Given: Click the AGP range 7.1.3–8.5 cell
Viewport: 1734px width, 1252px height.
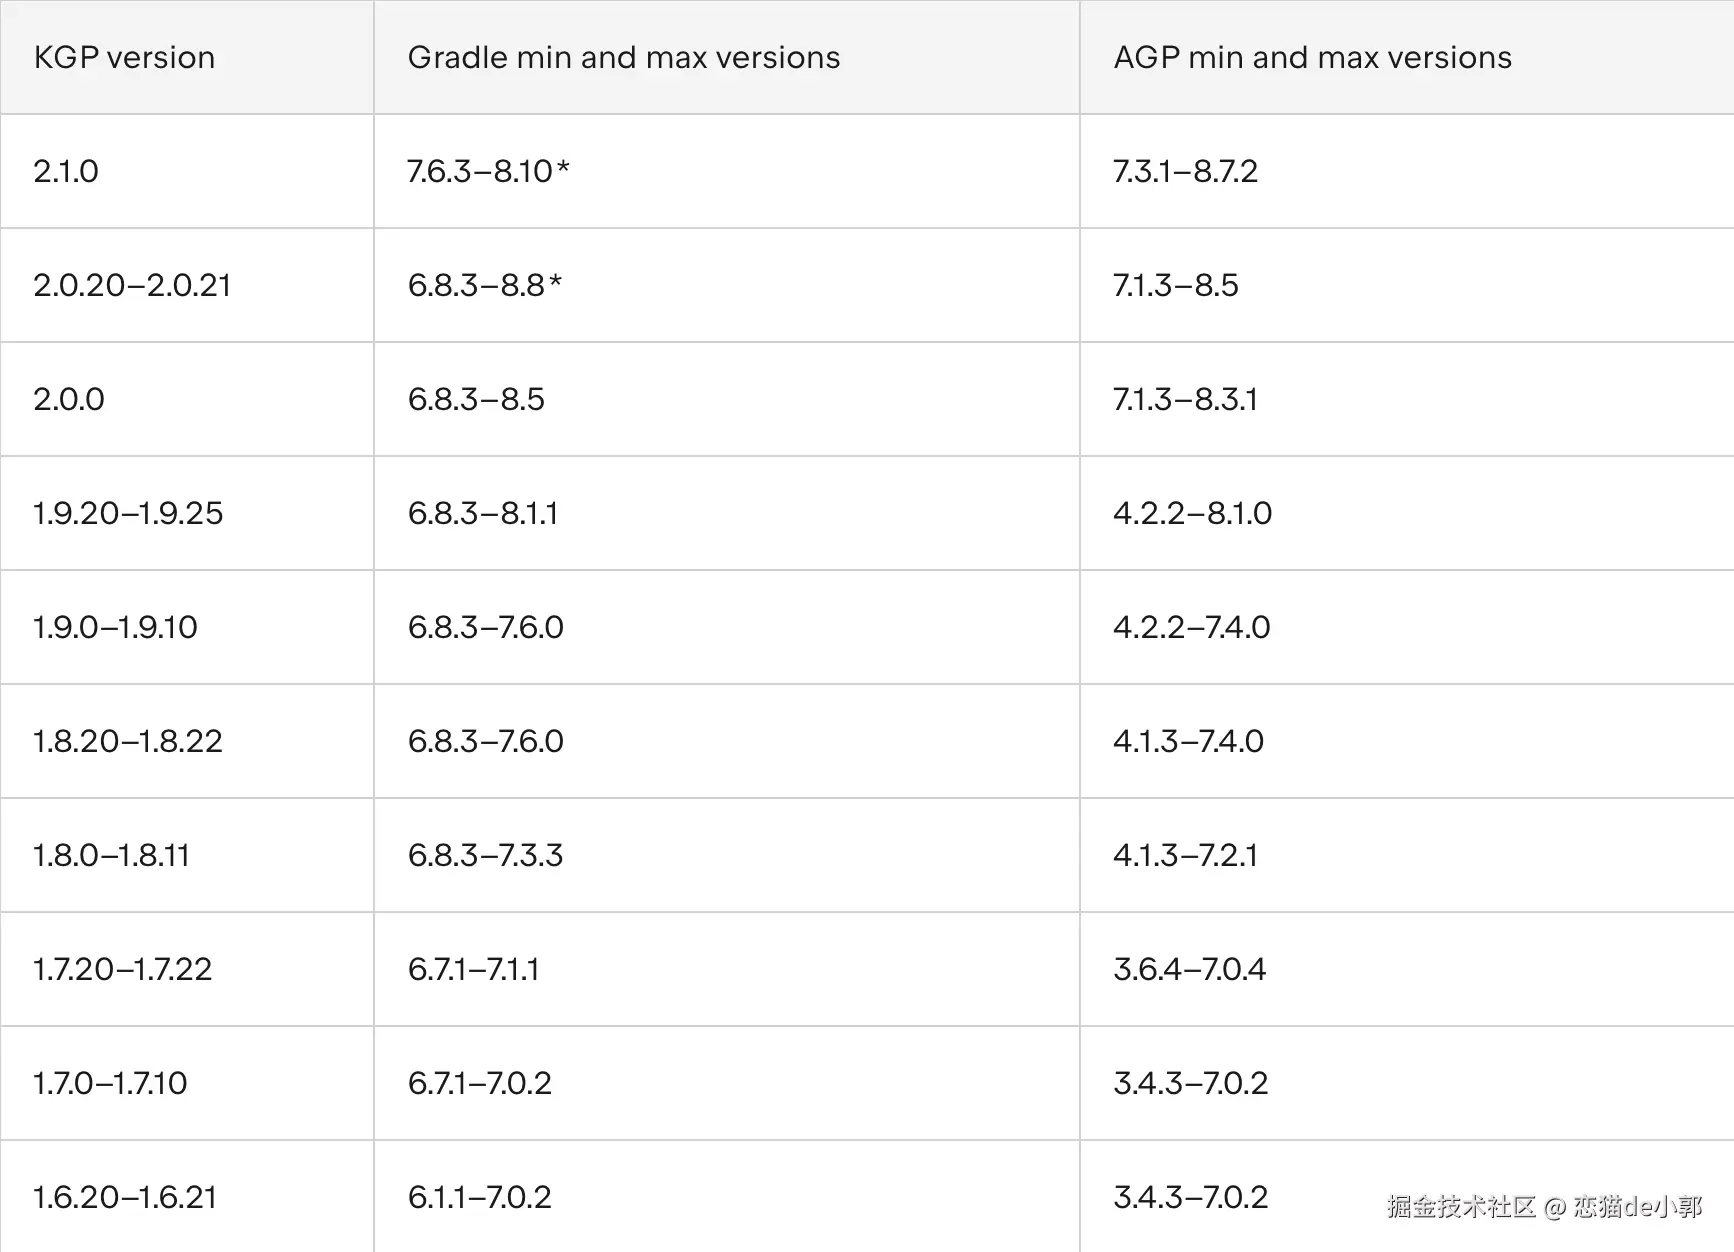Looking at the screenshot, I should (x=1175, y=286).
